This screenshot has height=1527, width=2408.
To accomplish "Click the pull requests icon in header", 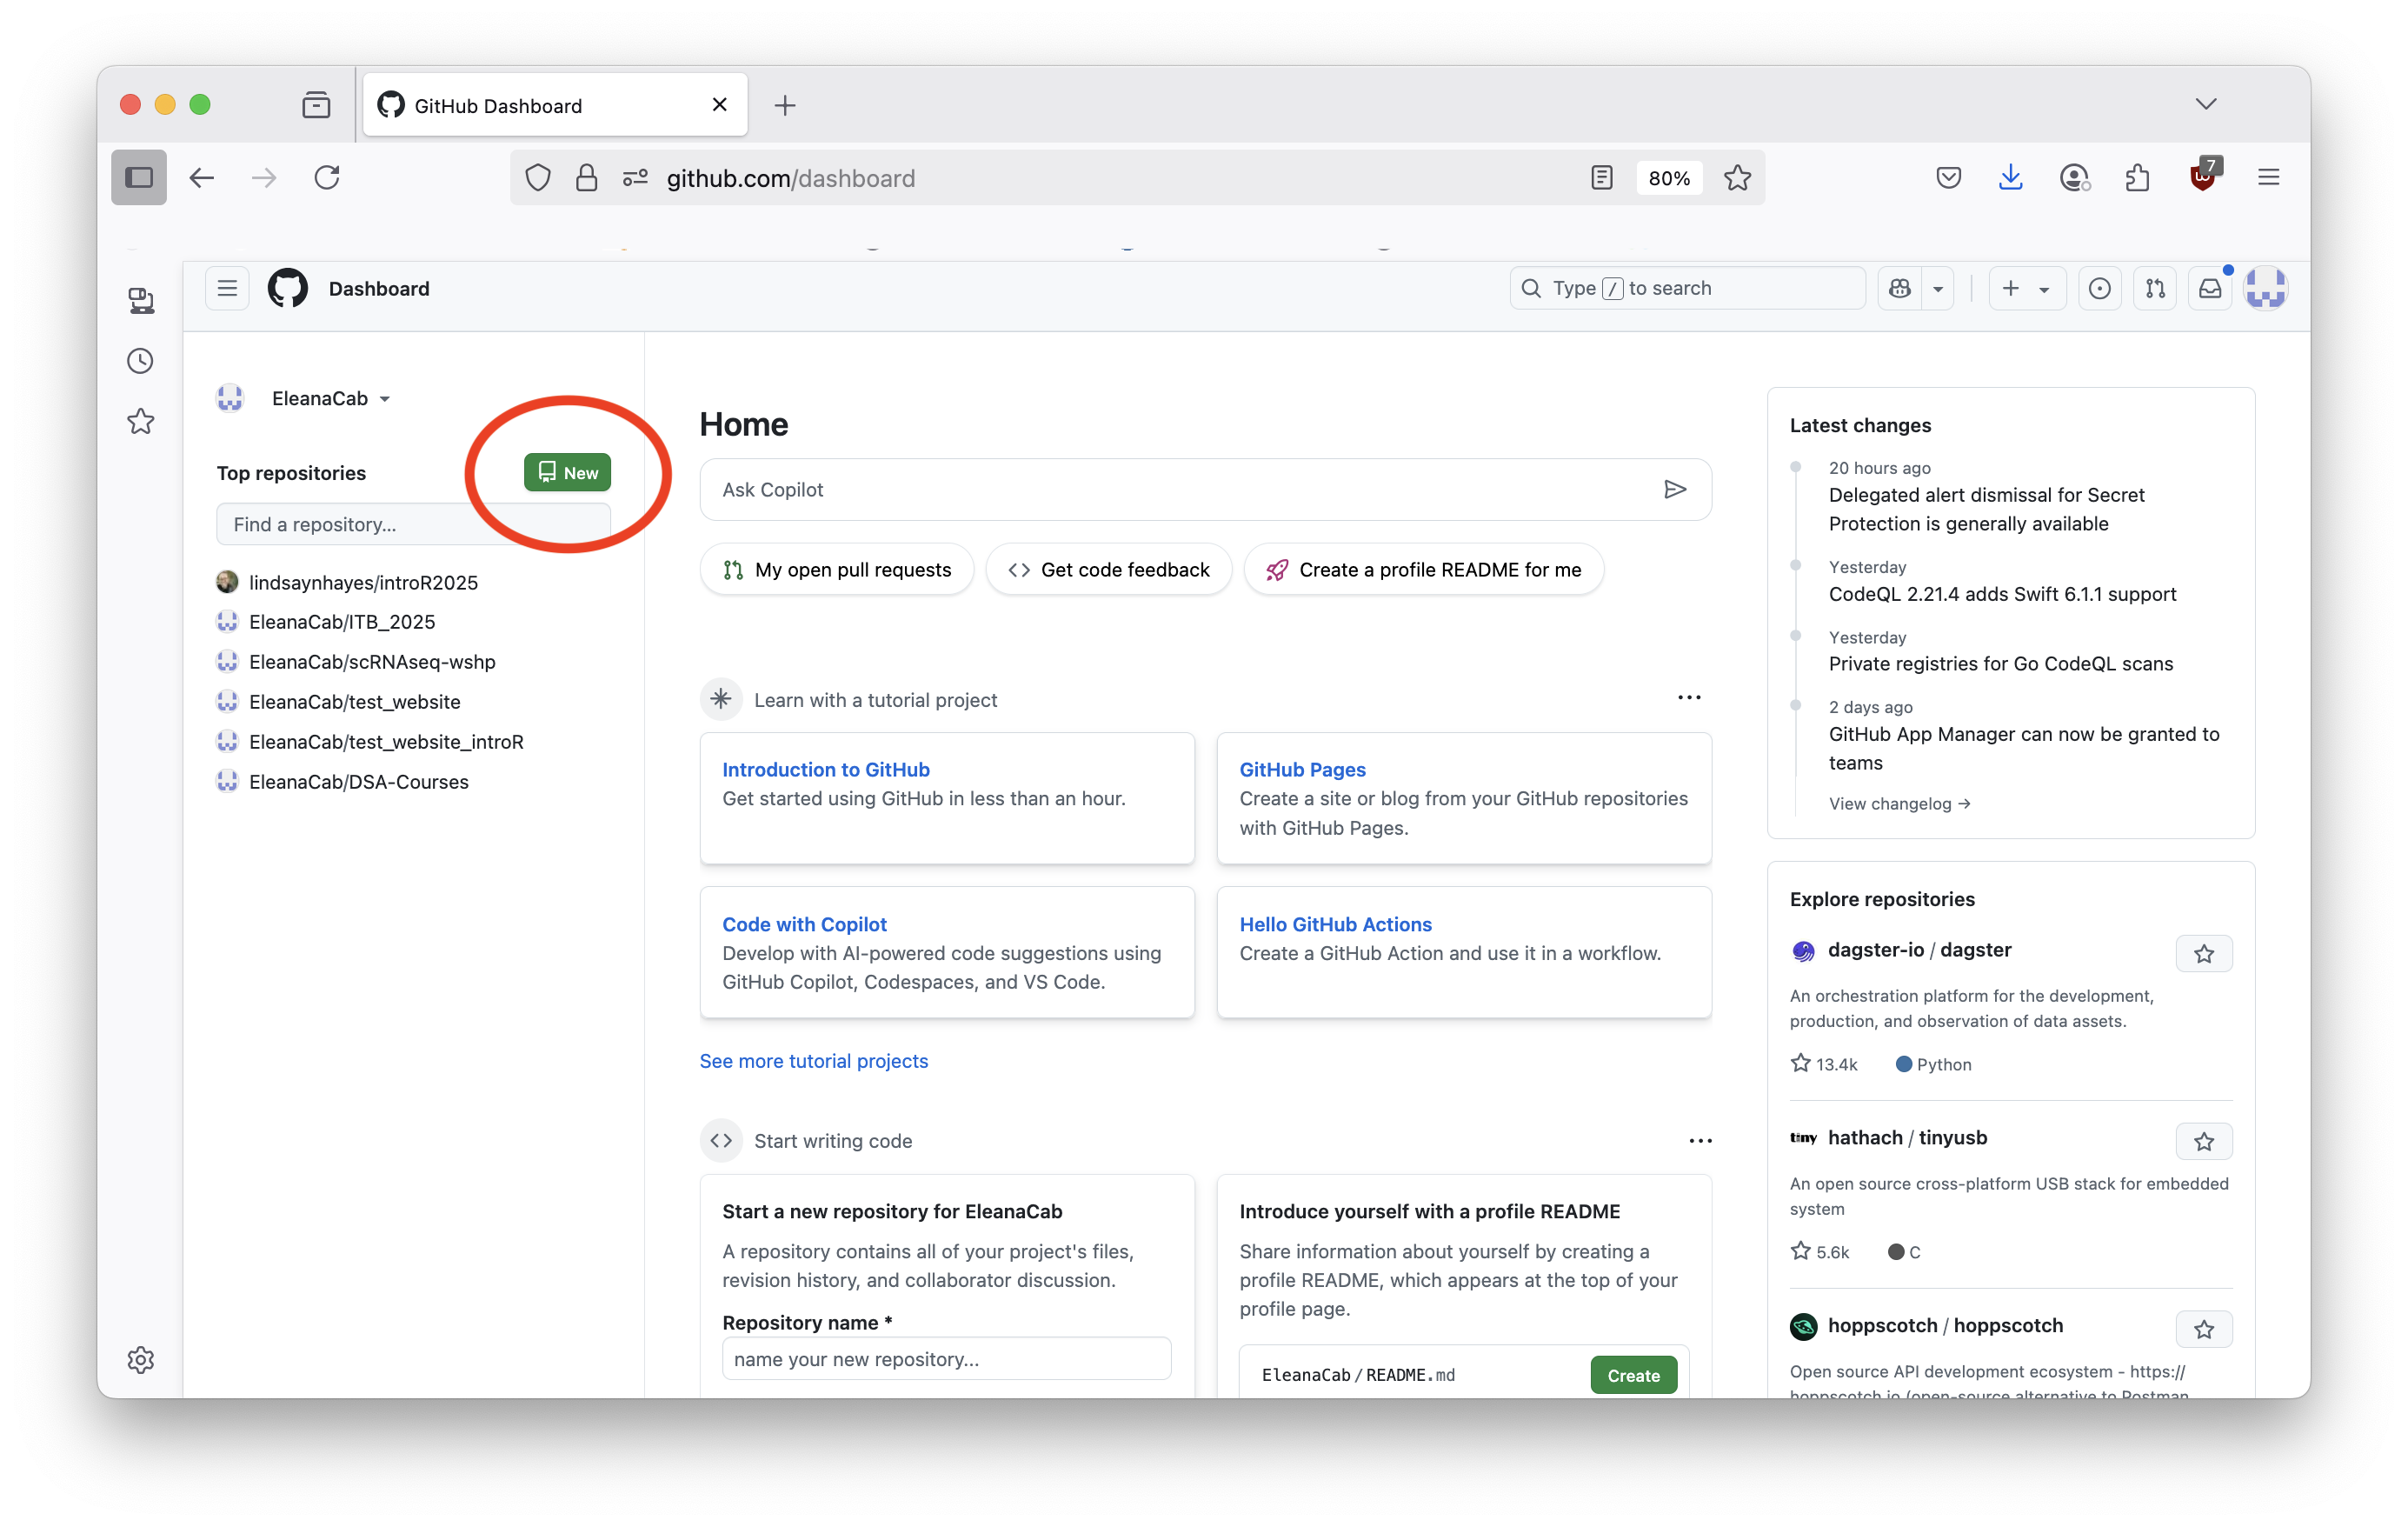I will pyautogui.click(x=2155, y=289).
